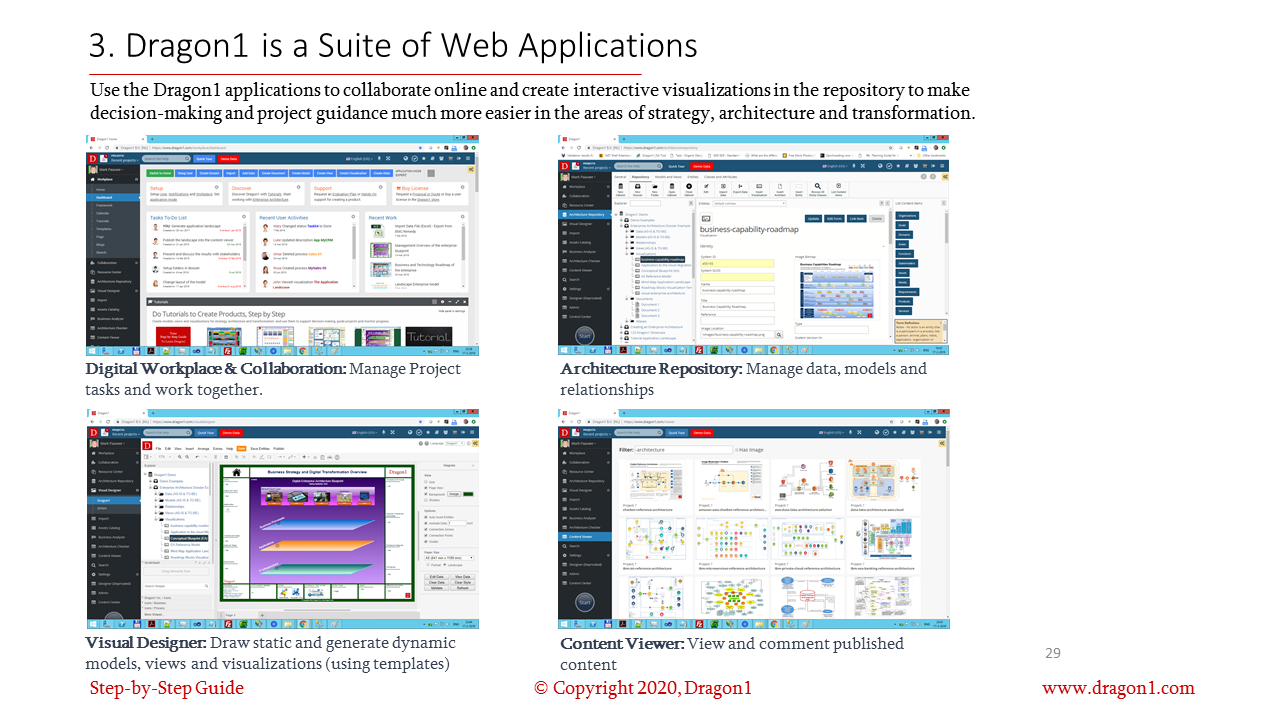1280x720 pixels.
Task: Expand the Visualizations folder in Visual Designer explorer
Action: point(158,519)
